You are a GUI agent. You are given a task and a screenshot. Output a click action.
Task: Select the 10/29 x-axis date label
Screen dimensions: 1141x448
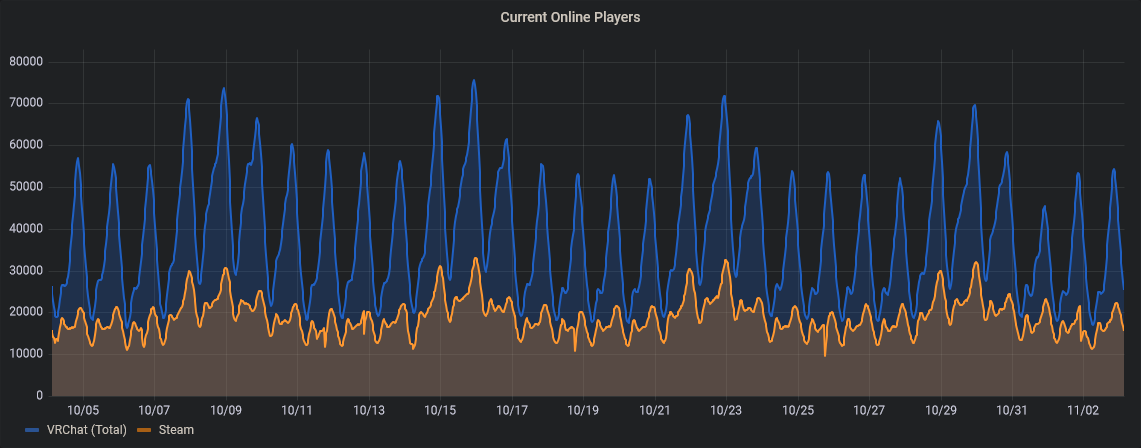(x=940, y=410)
